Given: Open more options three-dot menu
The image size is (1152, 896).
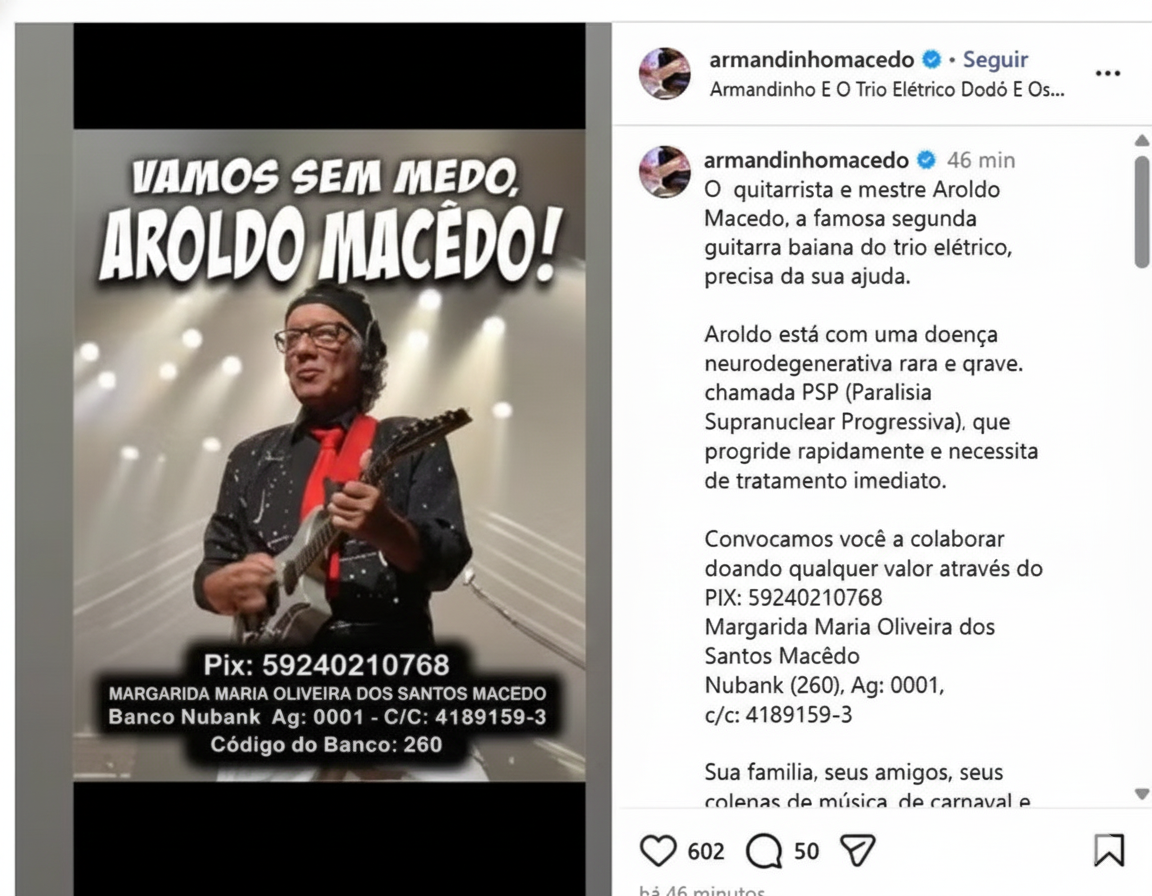Looking at the screenshot, I should pyautogui.click(x=1107, y=73).
